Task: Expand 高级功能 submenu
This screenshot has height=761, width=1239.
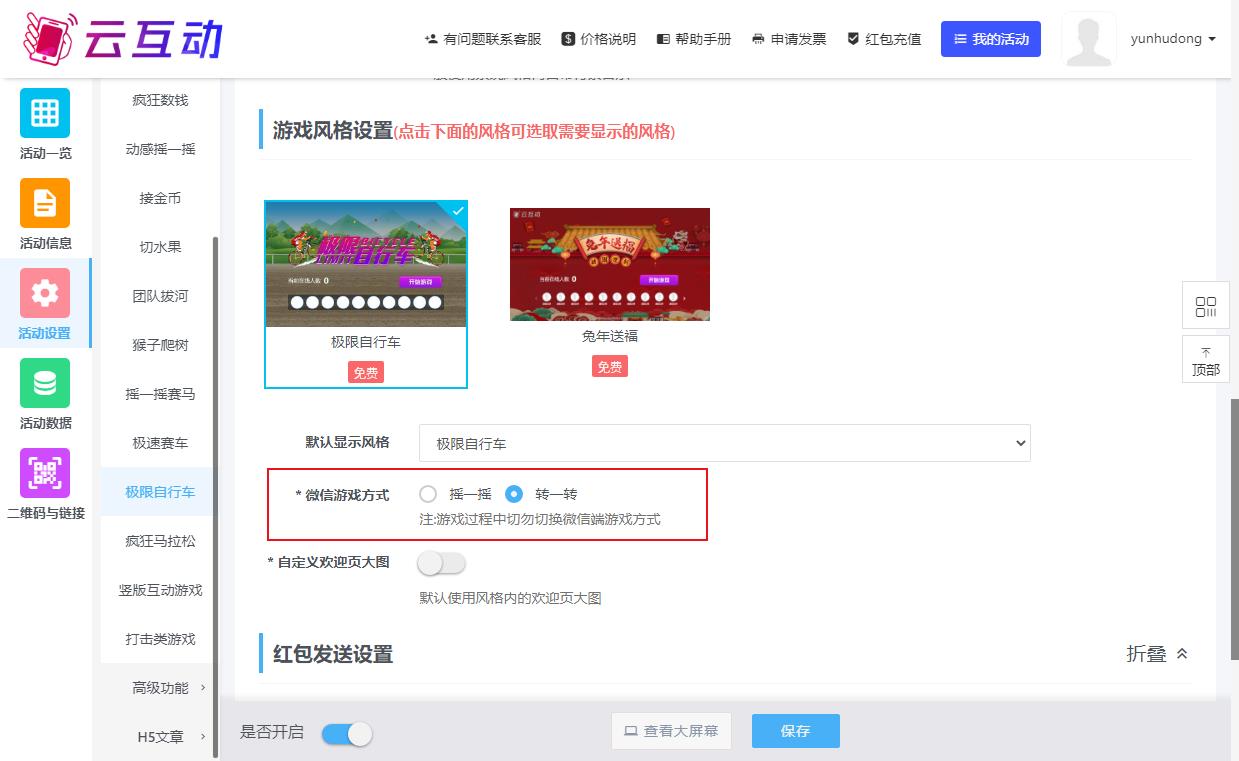Action: point(160,688)
